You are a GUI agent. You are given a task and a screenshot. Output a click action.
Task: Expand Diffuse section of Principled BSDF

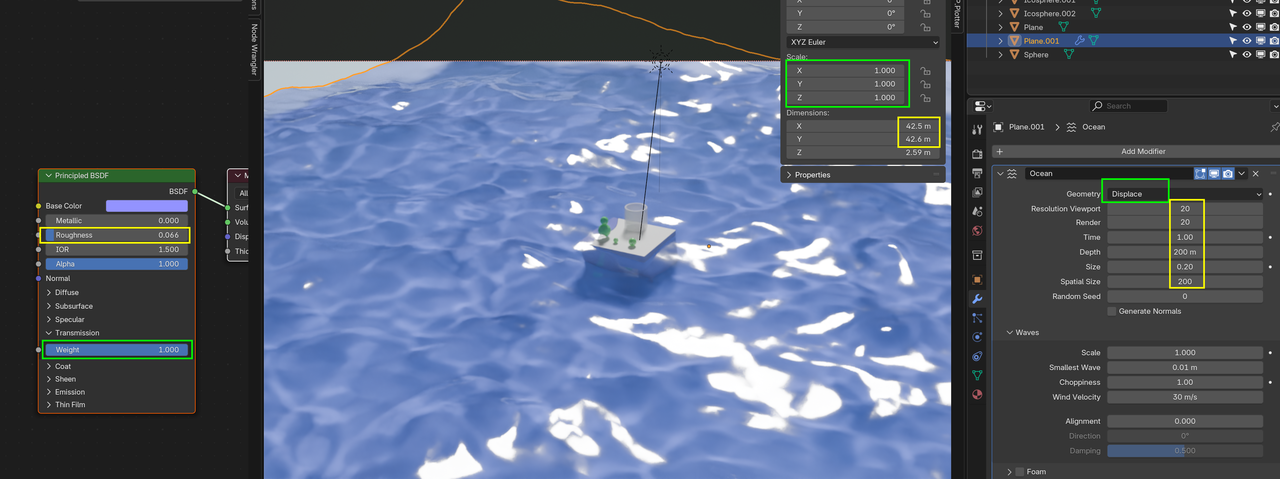click(50, 293)
